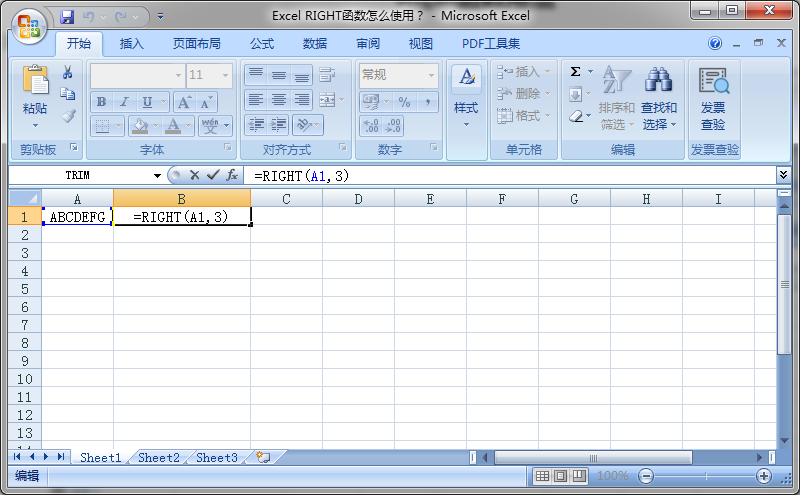Click the accounting currency format icon
The width and height of the screenshot is (800, 495).
point(372,102)
